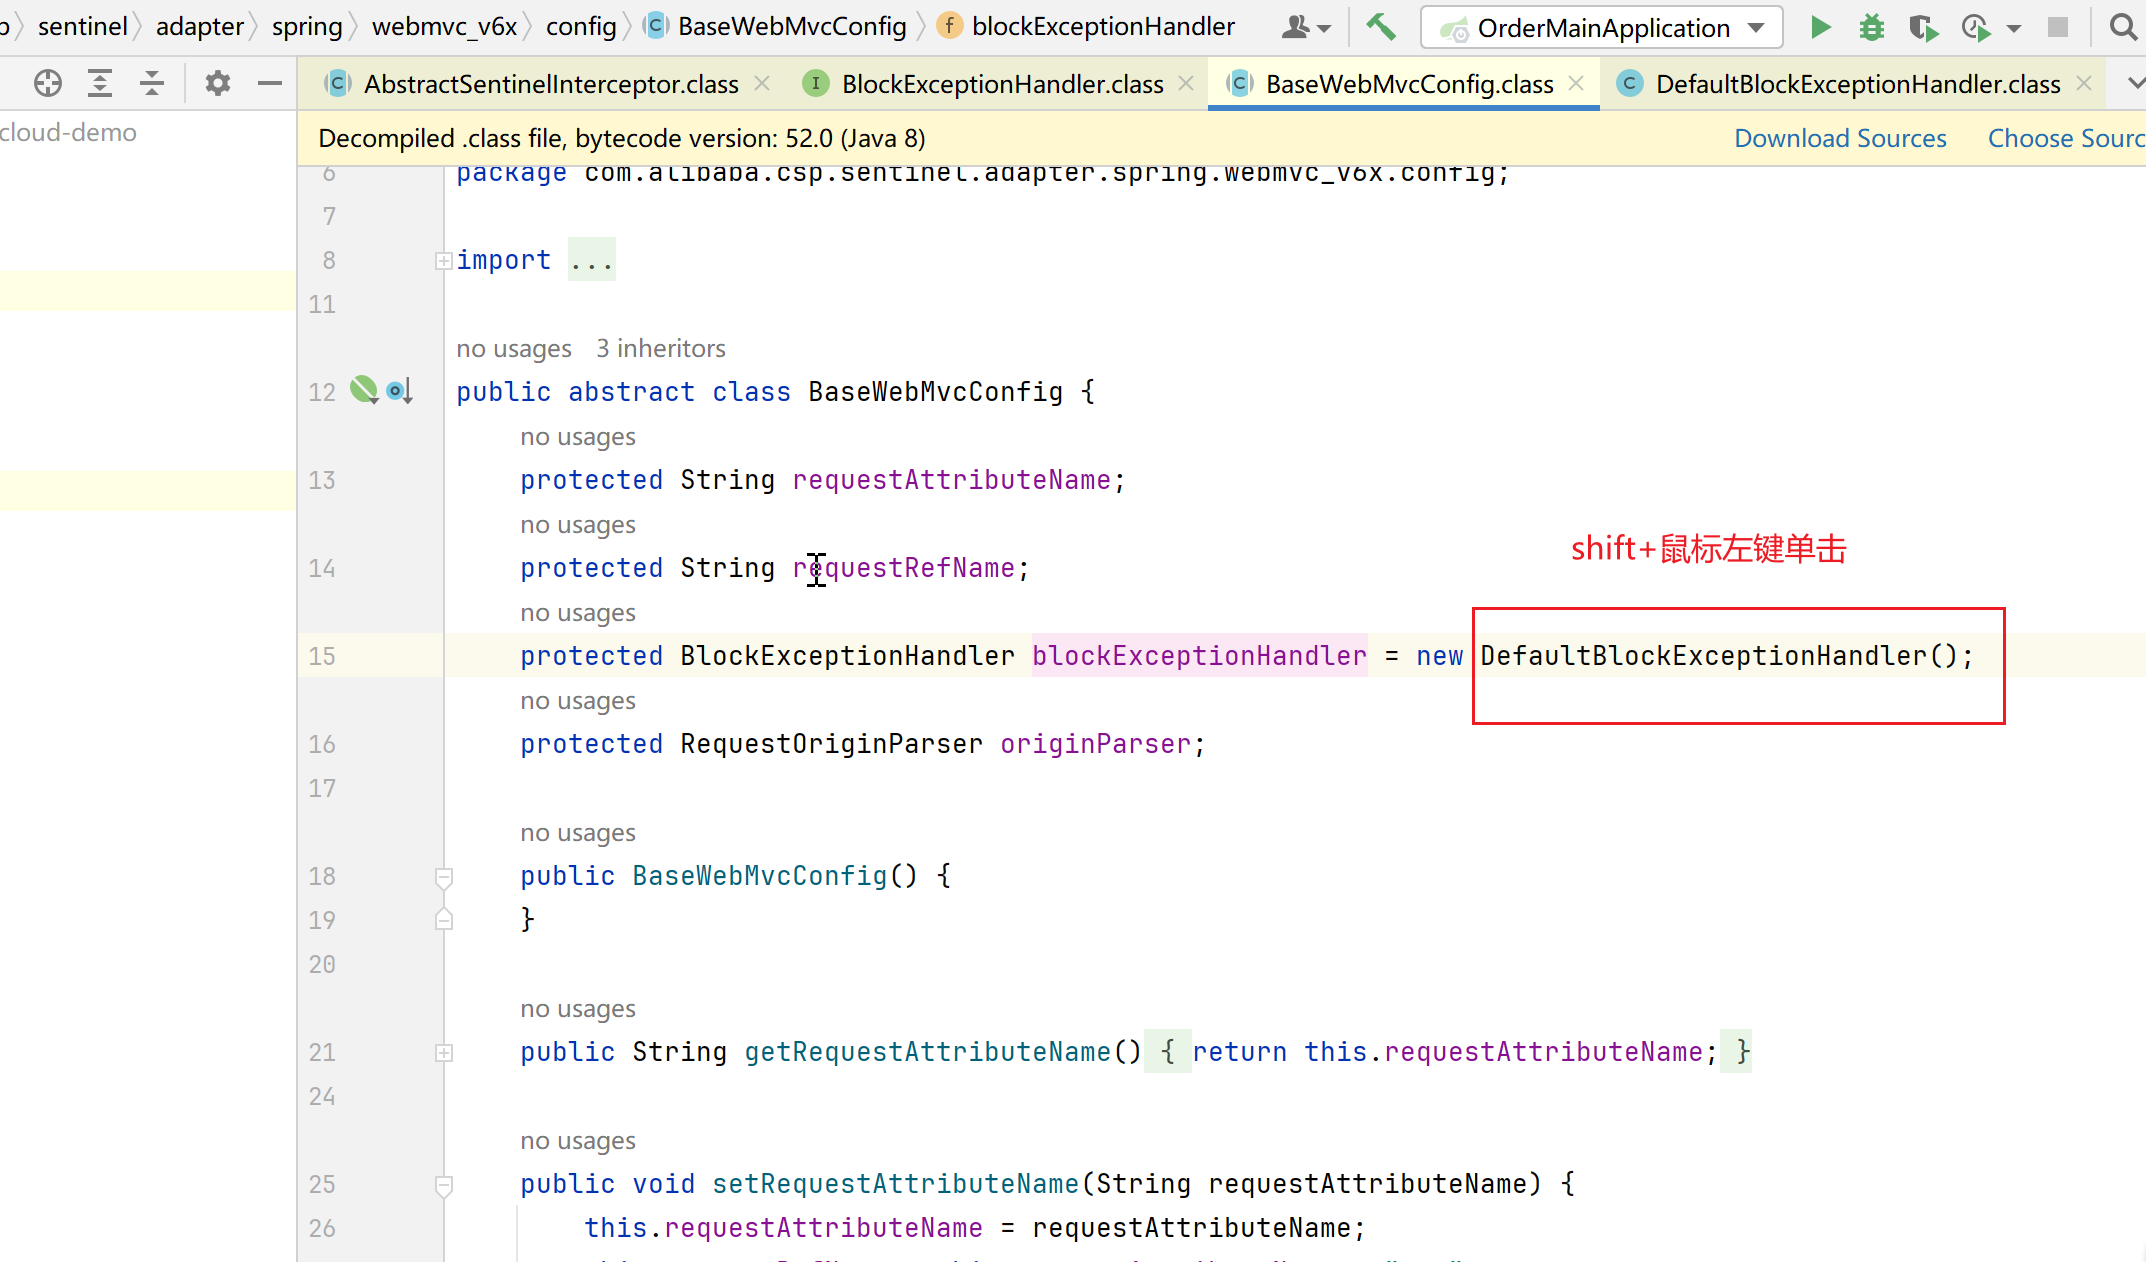Screen dimensions: 2146x1262
Task: Switch to the BlockExceptionHandler.class tab
Action: tap(1001, 84)
